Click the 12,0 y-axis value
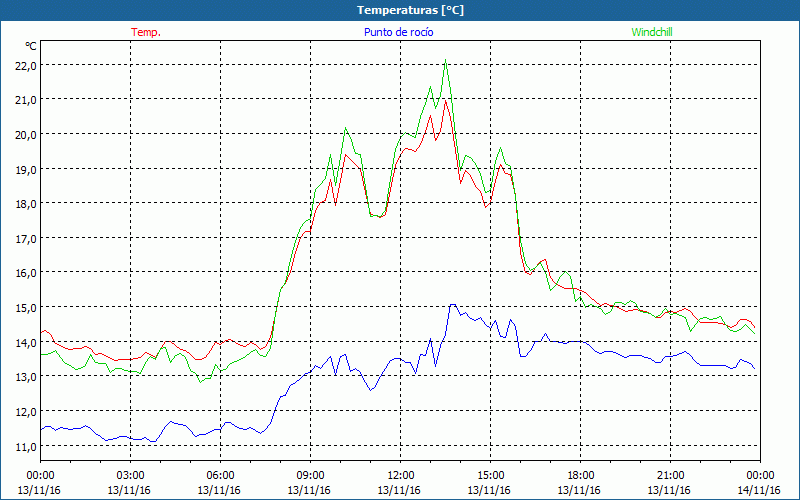This screenshot has width=800, height=500. point(27,412)
